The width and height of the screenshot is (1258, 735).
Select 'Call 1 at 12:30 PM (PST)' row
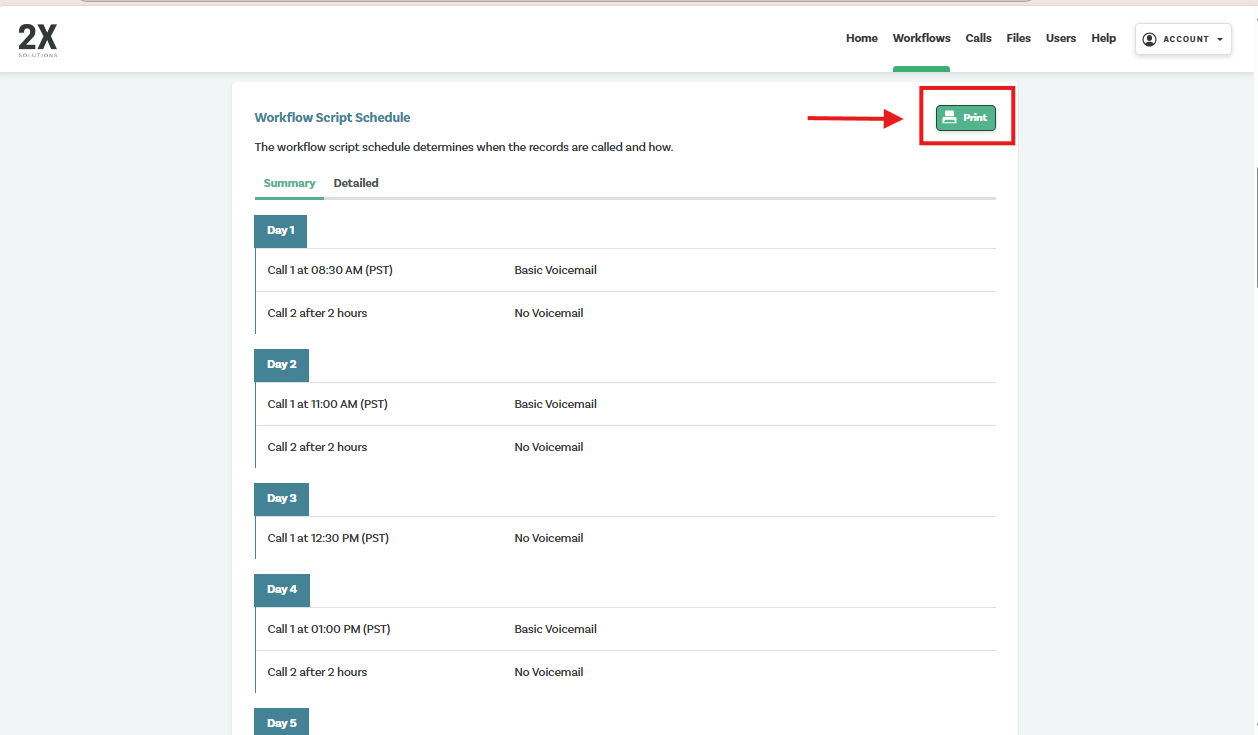(626, 538)
